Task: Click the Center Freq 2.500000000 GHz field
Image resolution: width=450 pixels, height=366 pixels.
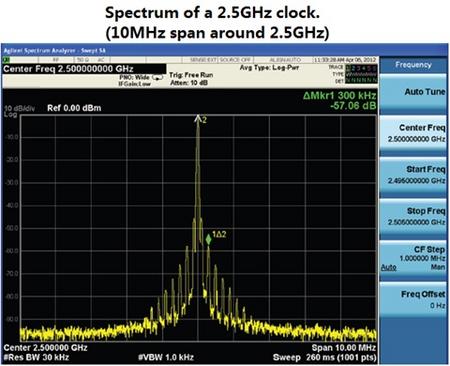Action: (x=84, y=69)
